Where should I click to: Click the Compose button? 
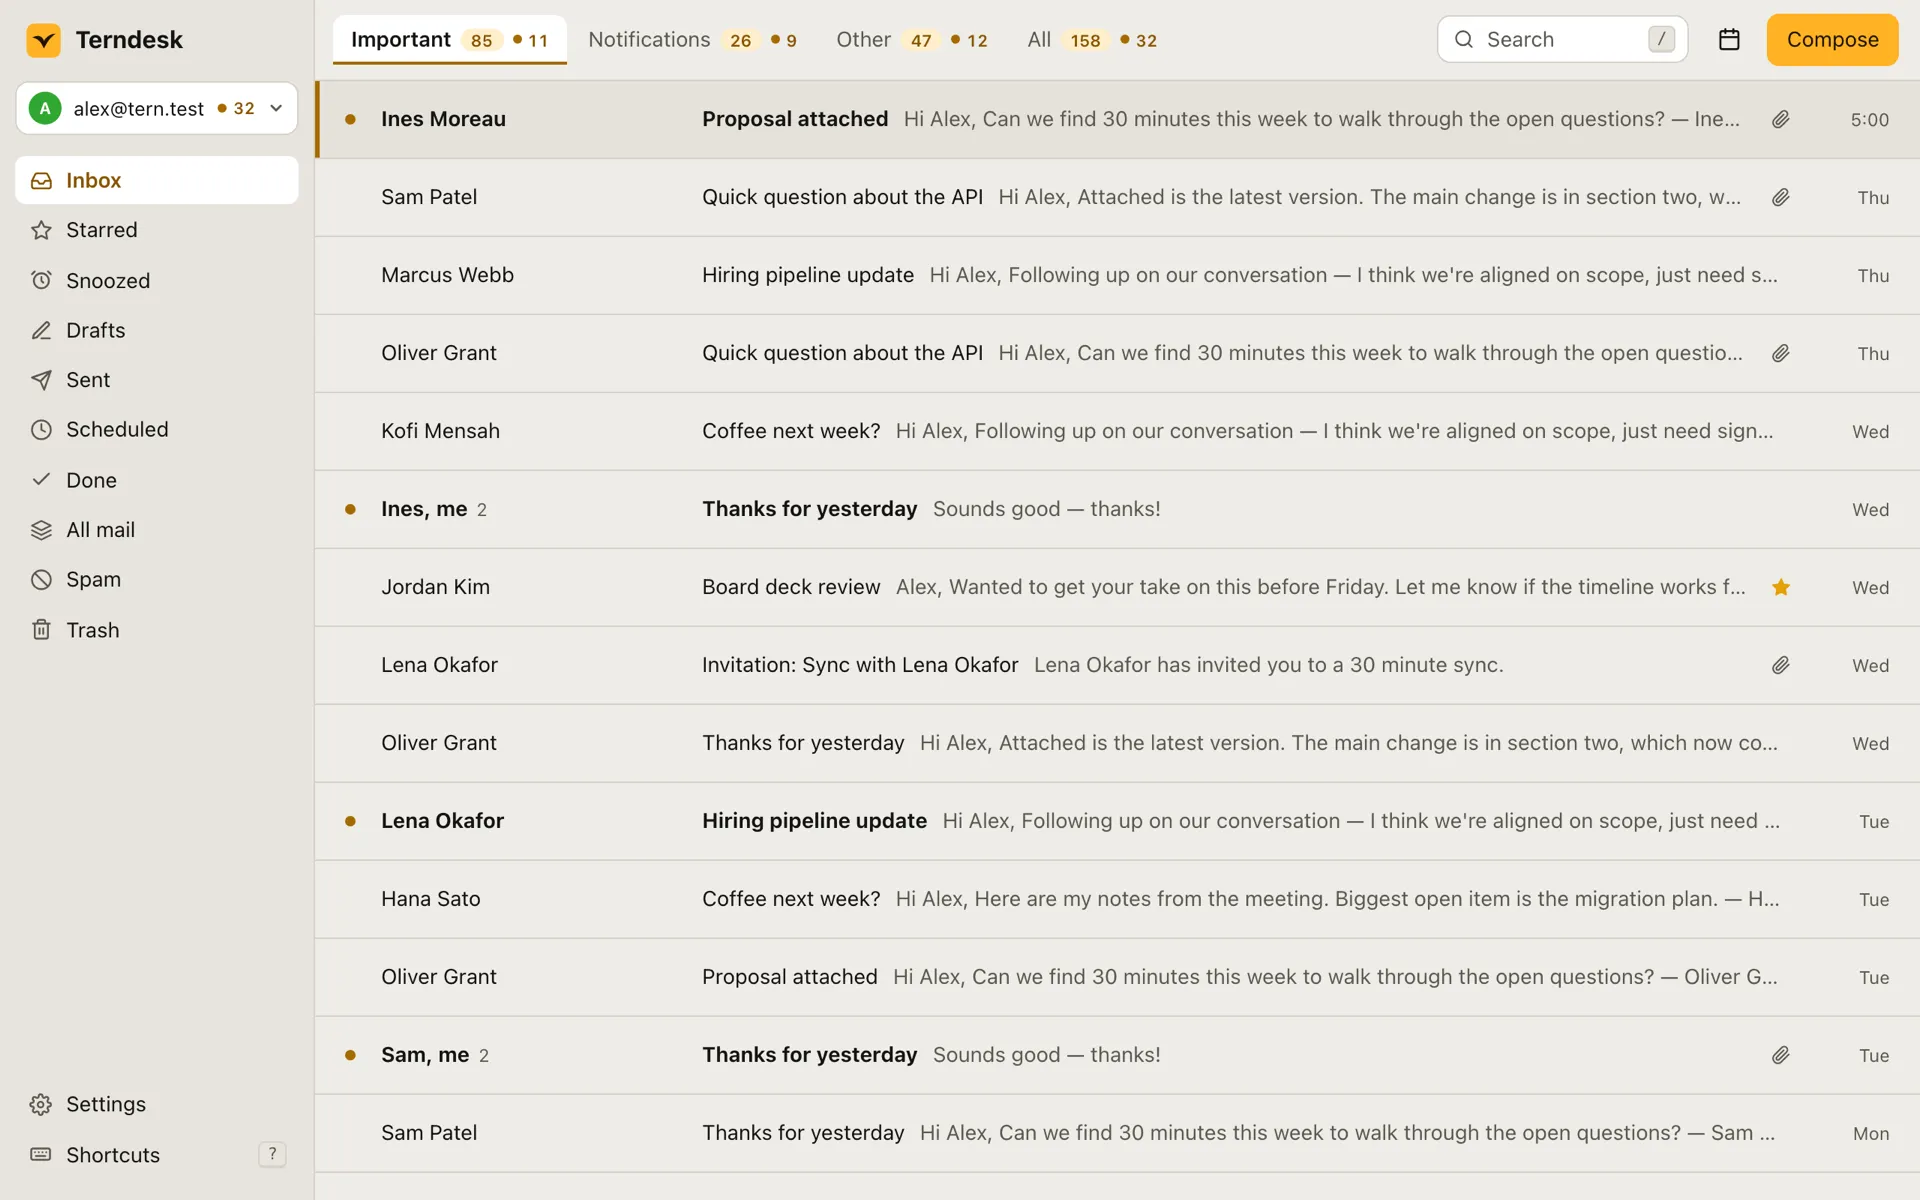pyautogui.click(x=1832, y=40)
